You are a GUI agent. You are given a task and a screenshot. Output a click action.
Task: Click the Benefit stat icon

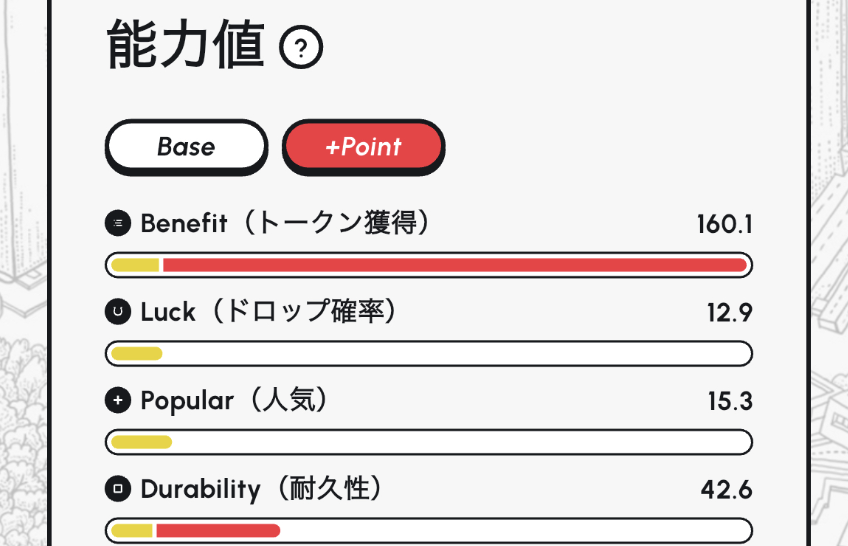coord(118,223)
